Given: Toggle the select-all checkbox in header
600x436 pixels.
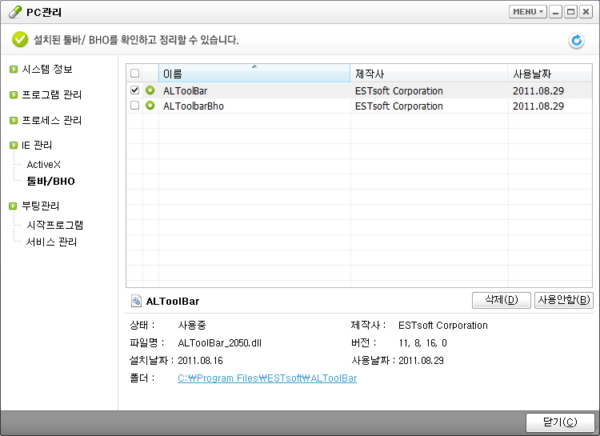Looking at the screenshot, I should click(x=135, y=74).
